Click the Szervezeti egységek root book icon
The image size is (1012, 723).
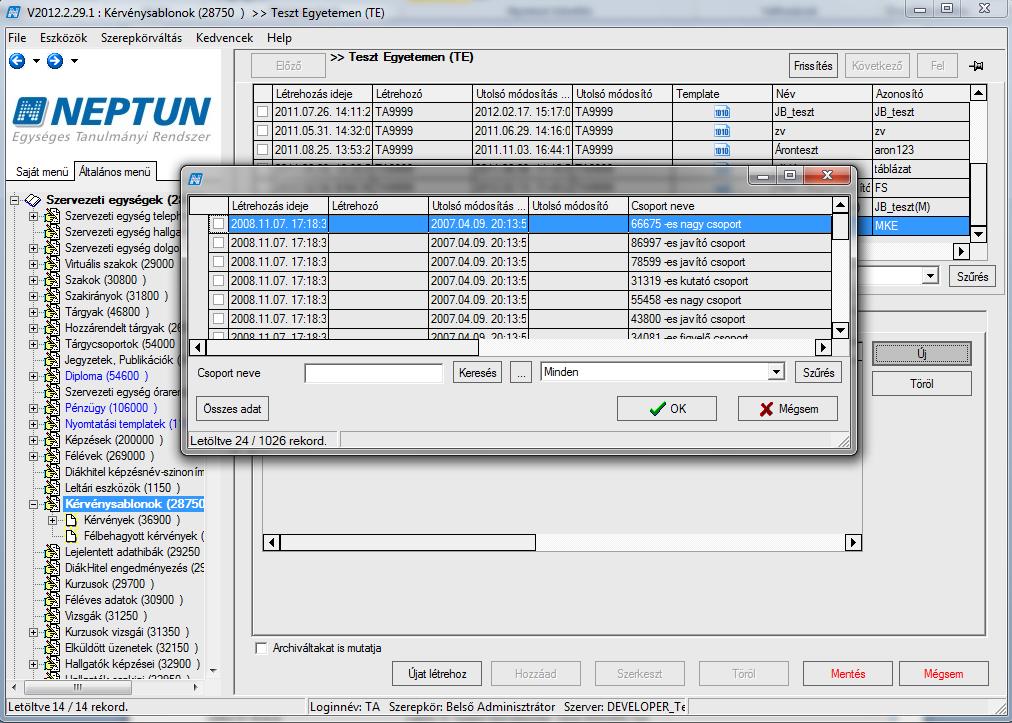[x=32, y=200]
